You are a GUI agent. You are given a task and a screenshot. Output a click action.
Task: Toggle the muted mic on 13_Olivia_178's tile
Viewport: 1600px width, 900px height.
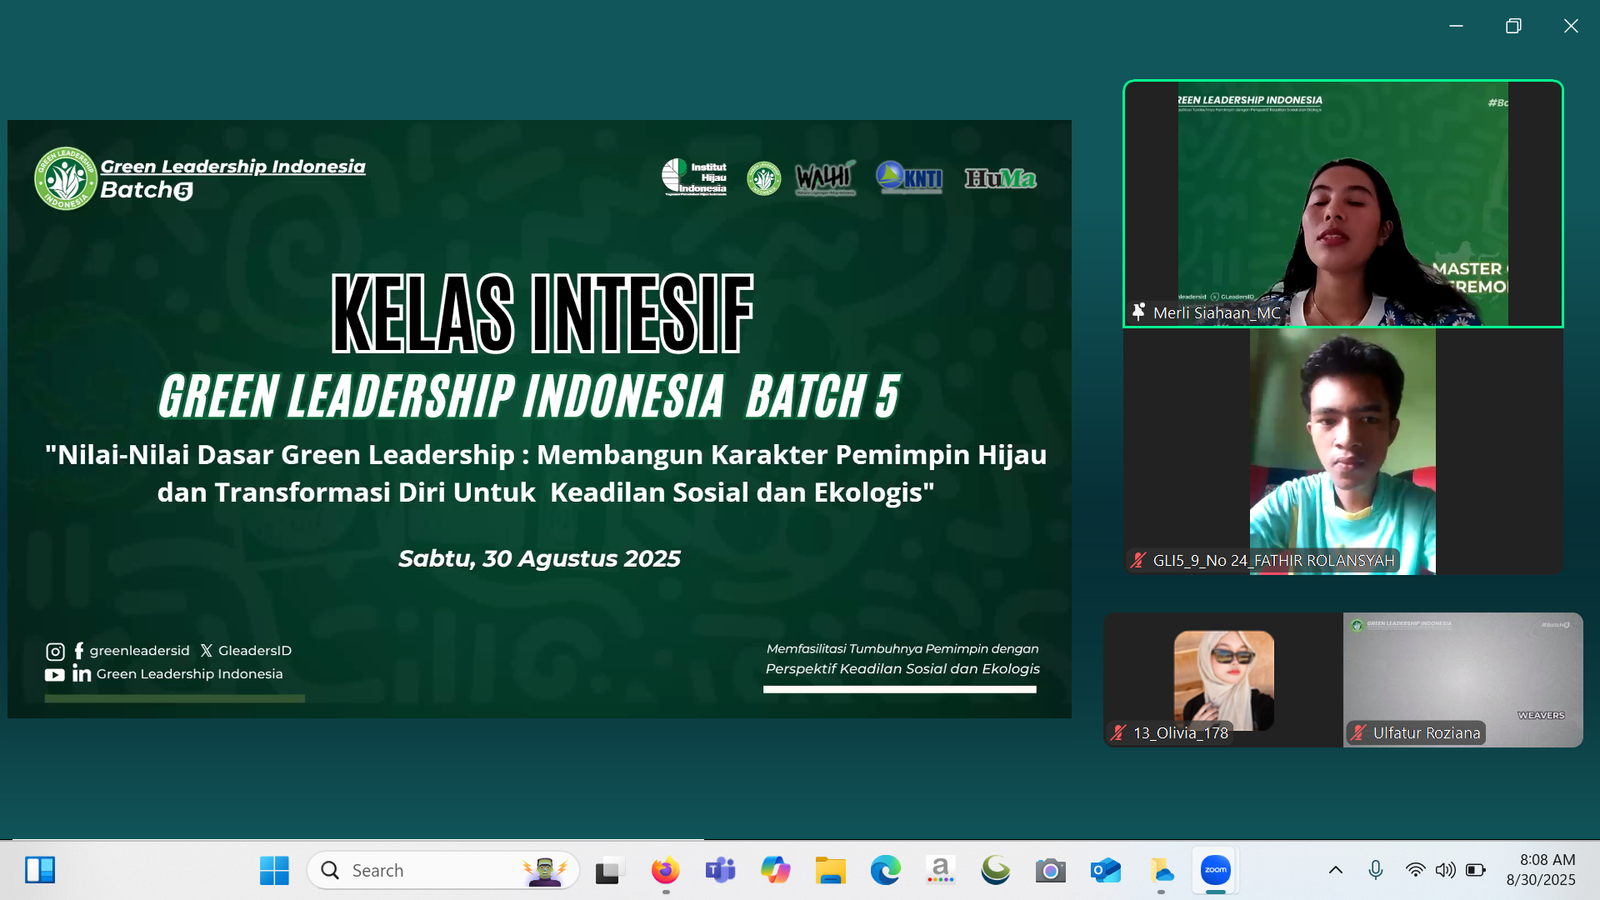(1117, 733)
